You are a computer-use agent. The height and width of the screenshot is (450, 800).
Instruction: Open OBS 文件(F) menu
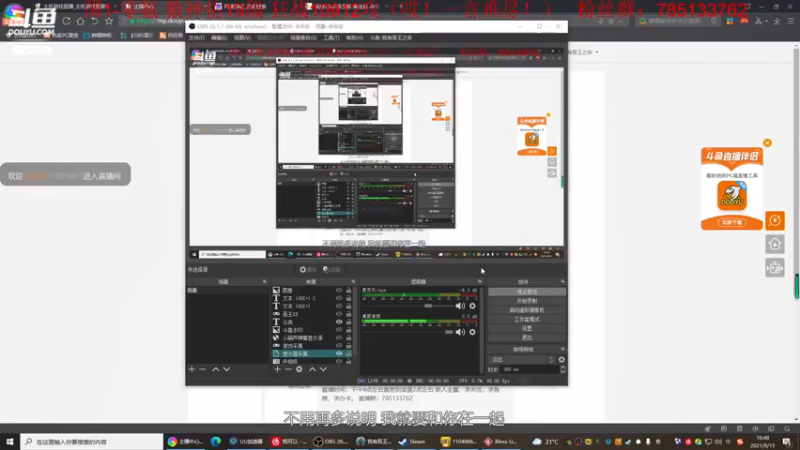tap(196, 38)
